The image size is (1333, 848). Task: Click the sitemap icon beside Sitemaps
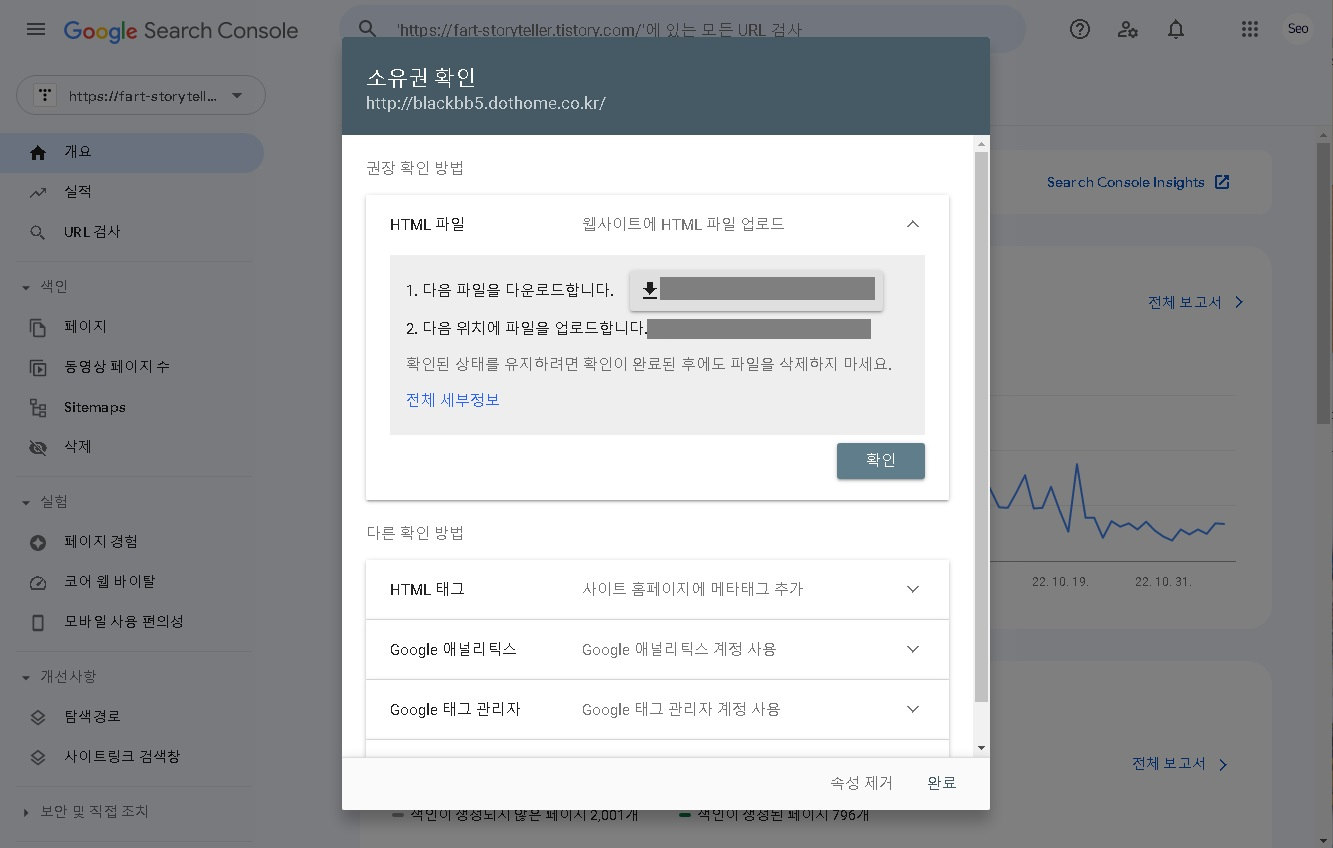38,407
